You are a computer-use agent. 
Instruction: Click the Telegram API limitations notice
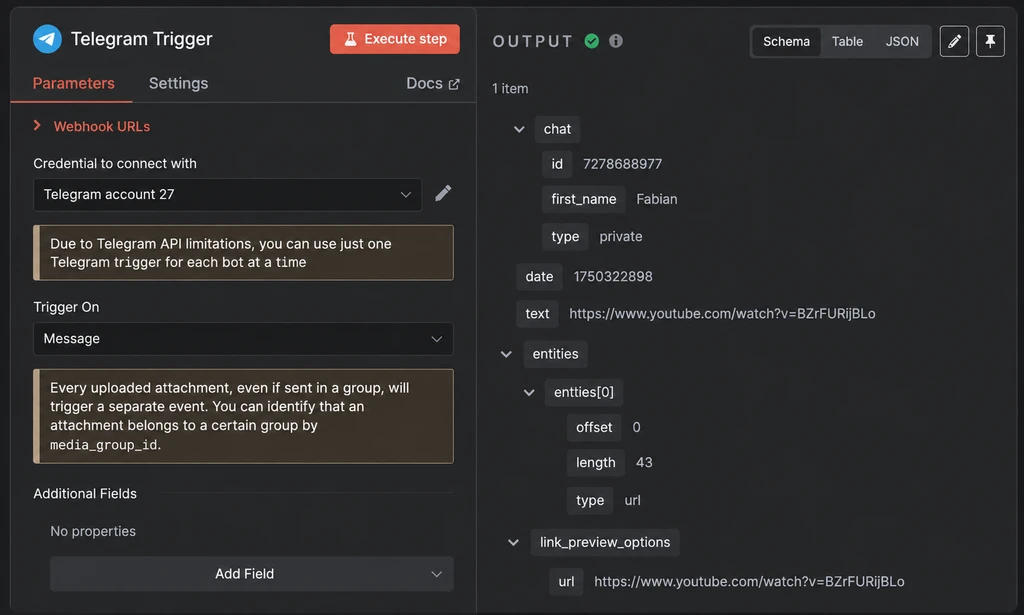click(243, 253)
